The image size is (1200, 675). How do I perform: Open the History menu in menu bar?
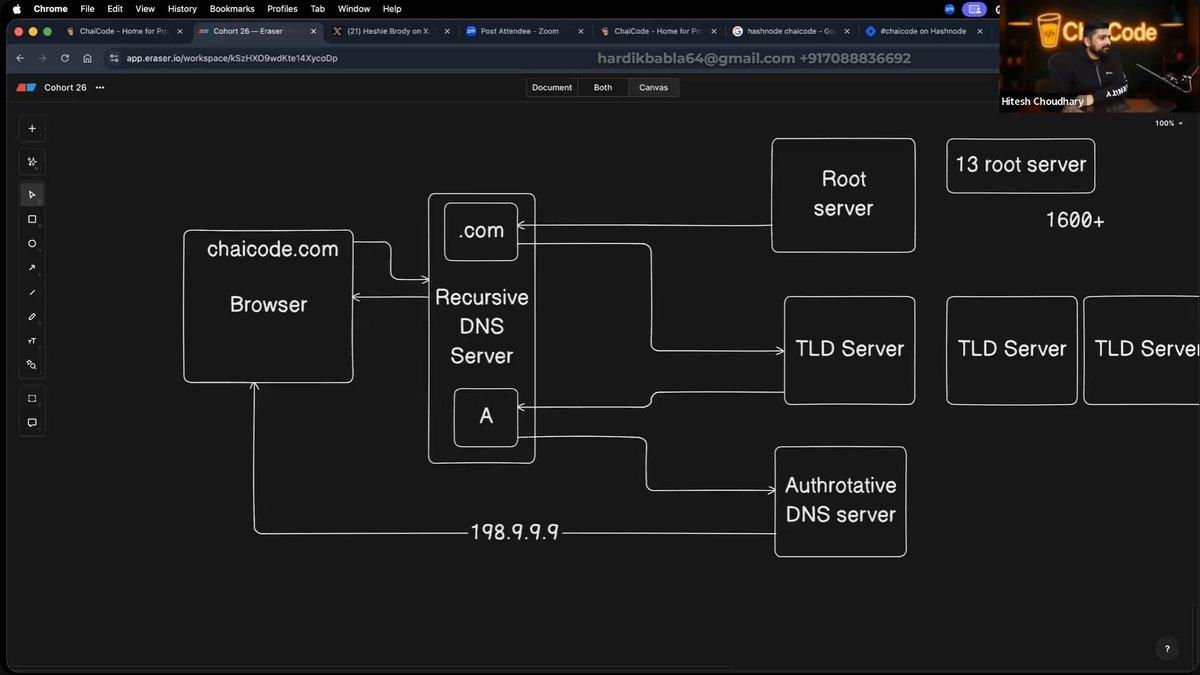pyautogui.click(x=182, y=9)
